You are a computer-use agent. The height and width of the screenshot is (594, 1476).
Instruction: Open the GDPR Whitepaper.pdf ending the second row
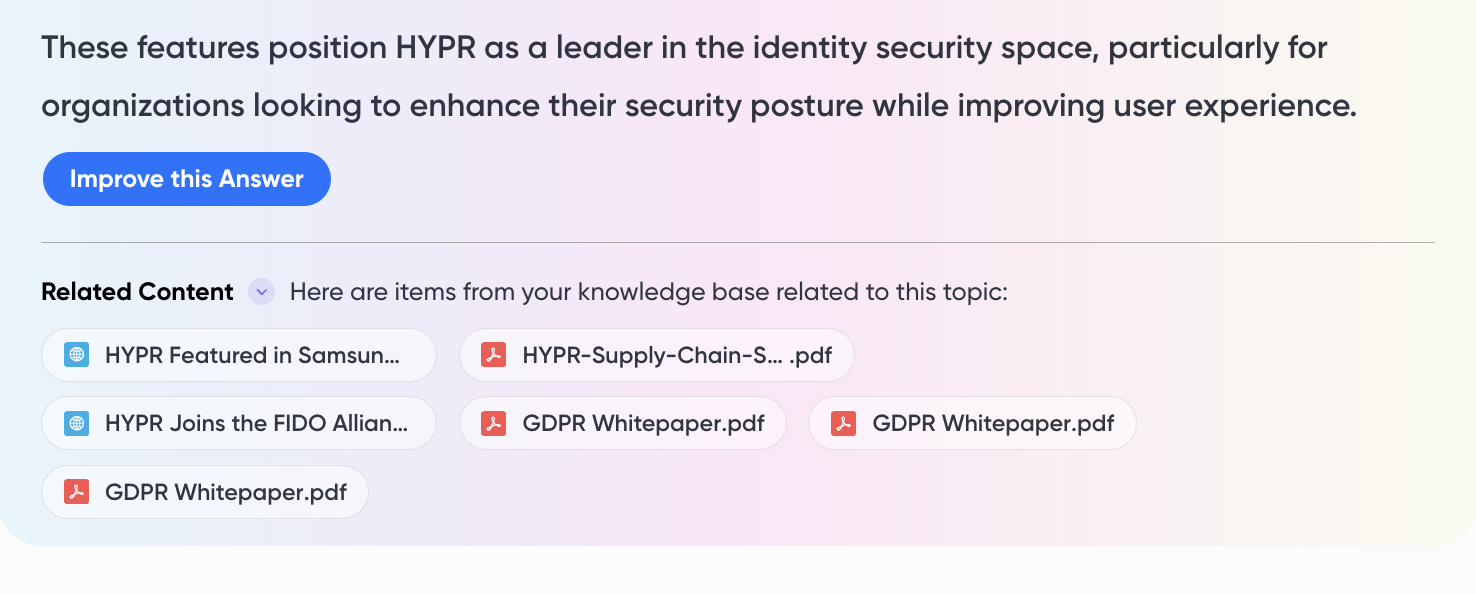click(x=972, y=423)
